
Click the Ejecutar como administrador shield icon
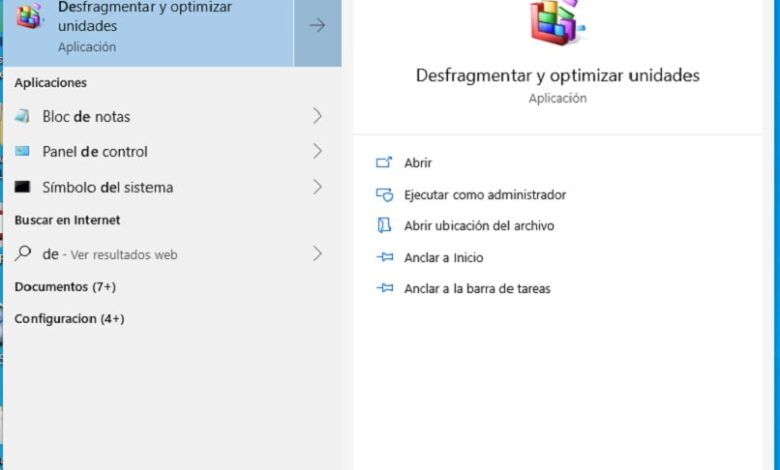[x=384, y=194]
